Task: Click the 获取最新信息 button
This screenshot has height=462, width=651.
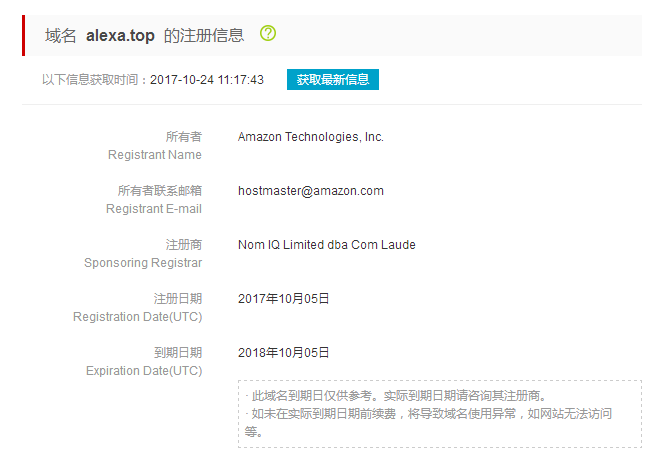Action: 333,79
